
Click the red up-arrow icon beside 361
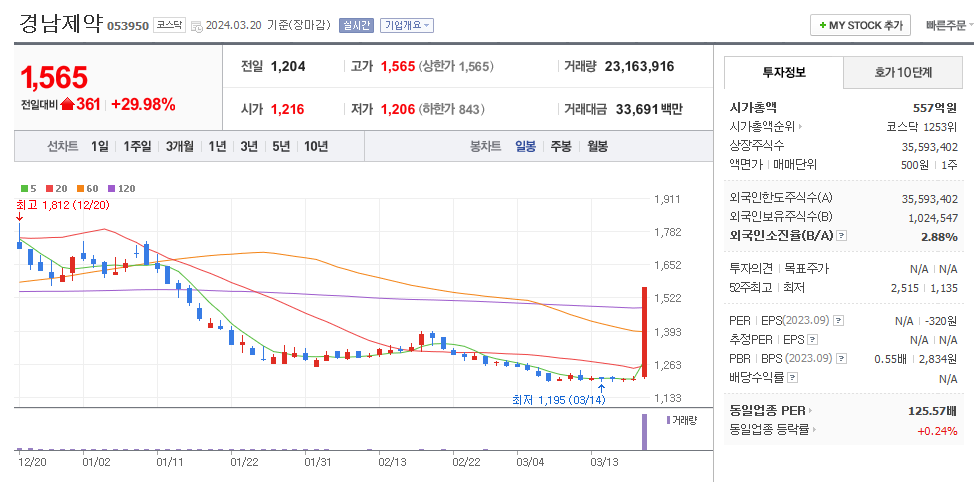(x=67, y=105)
